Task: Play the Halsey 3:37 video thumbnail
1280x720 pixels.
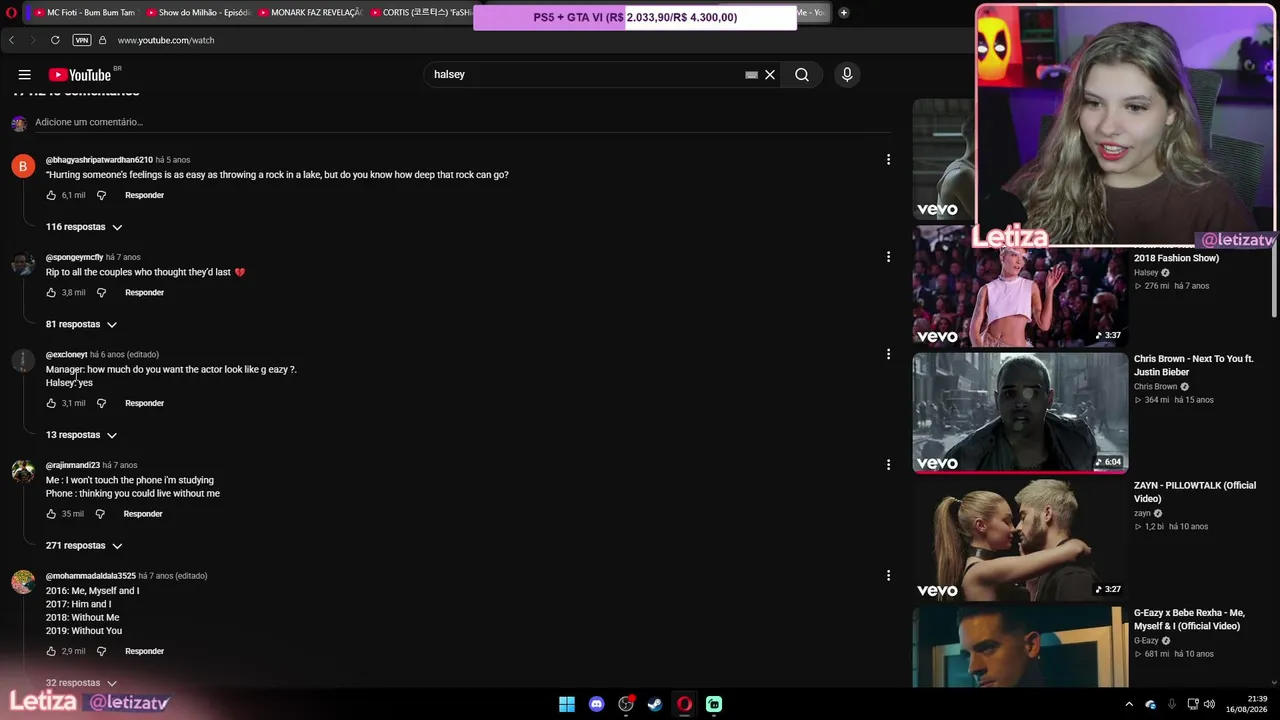Action: 1020,287
